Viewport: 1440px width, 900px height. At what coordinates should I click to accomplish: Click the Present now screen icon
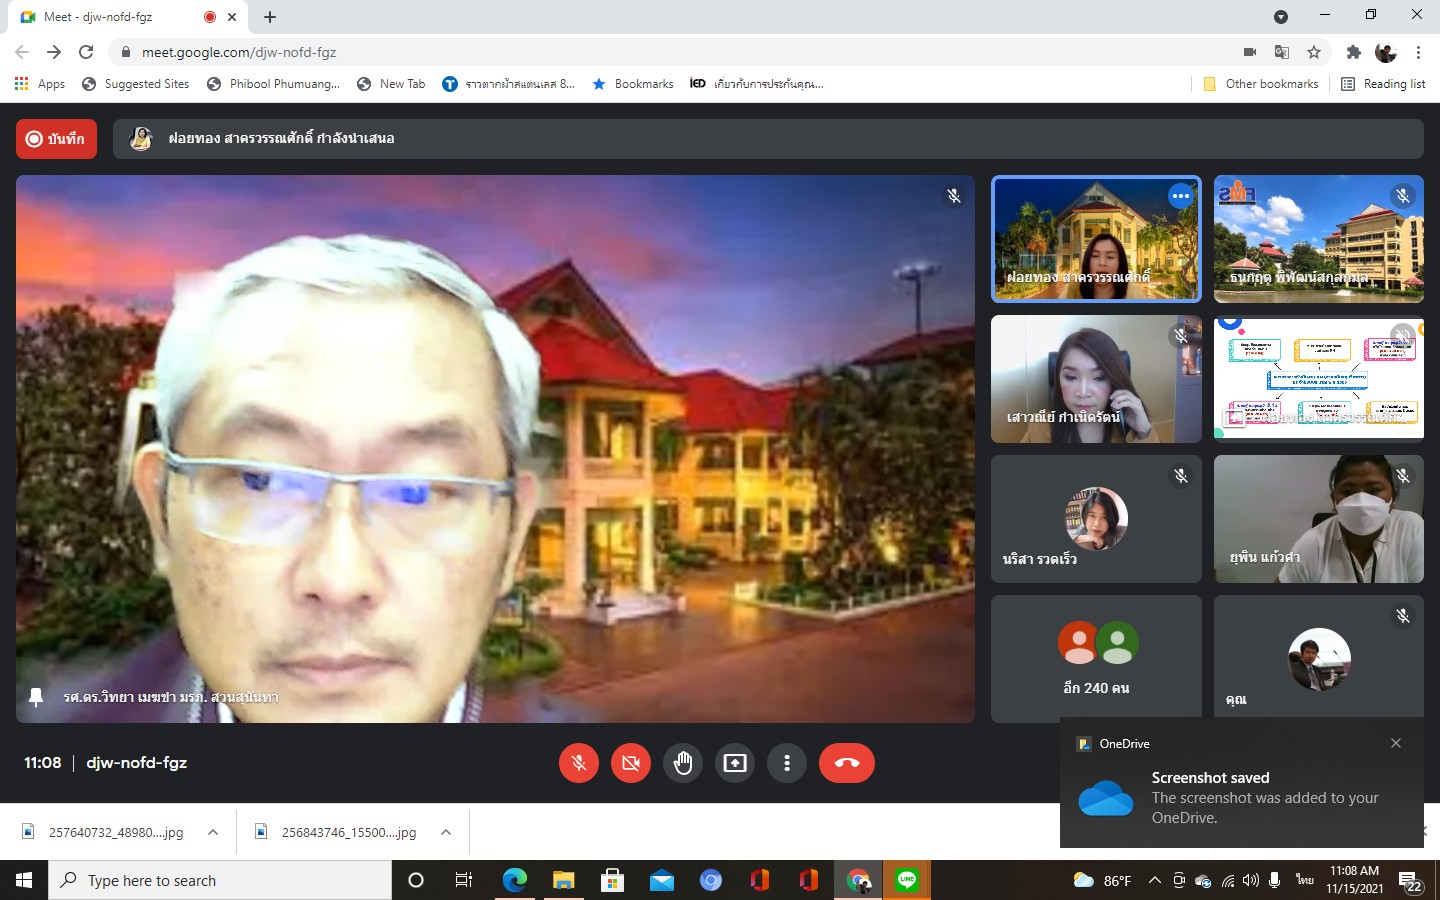[735, 763]
